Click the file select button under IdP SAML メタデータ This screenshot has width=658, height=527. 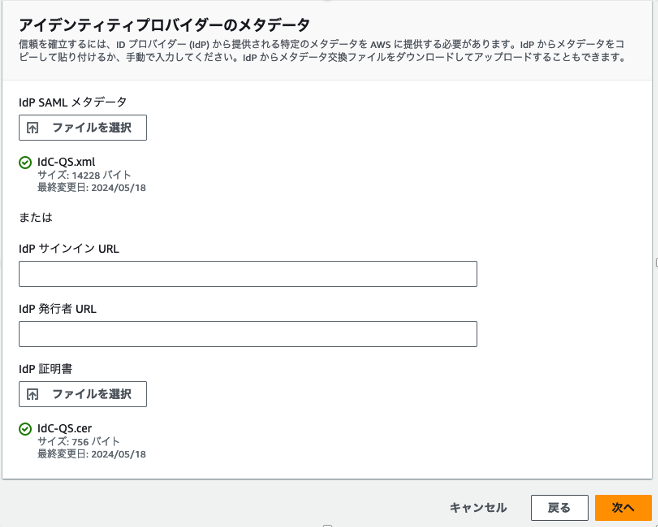pos(83,128)
